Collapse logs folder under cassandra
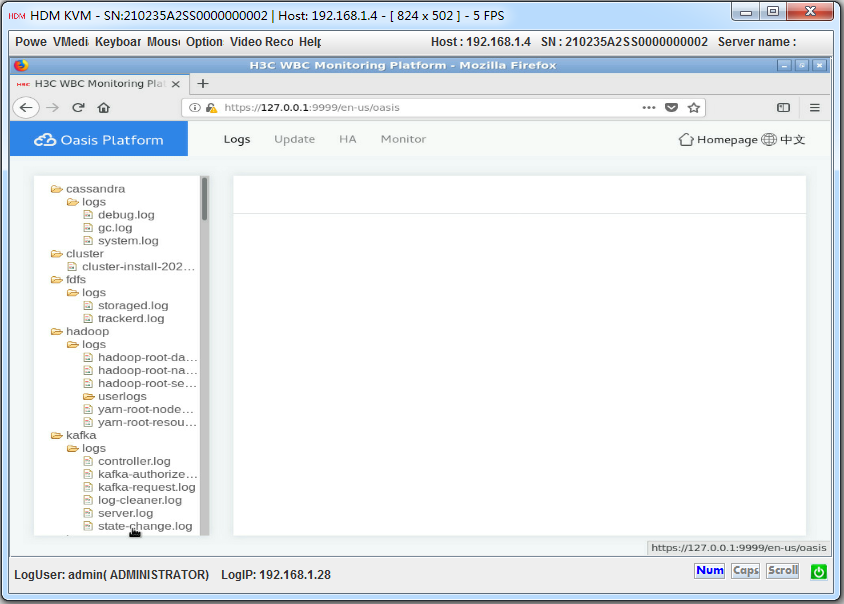Screen dimensions: 844x604 coord(73,202)
